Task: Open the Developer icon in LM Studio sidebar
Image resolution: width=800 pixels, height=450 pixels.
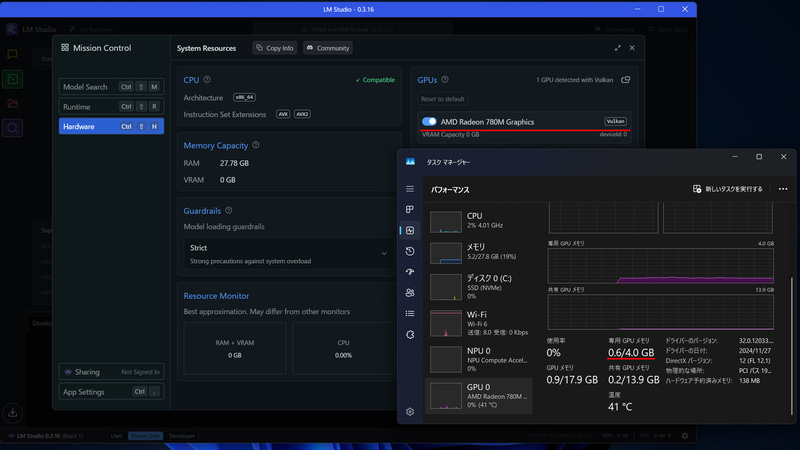Action: [12, 79]
